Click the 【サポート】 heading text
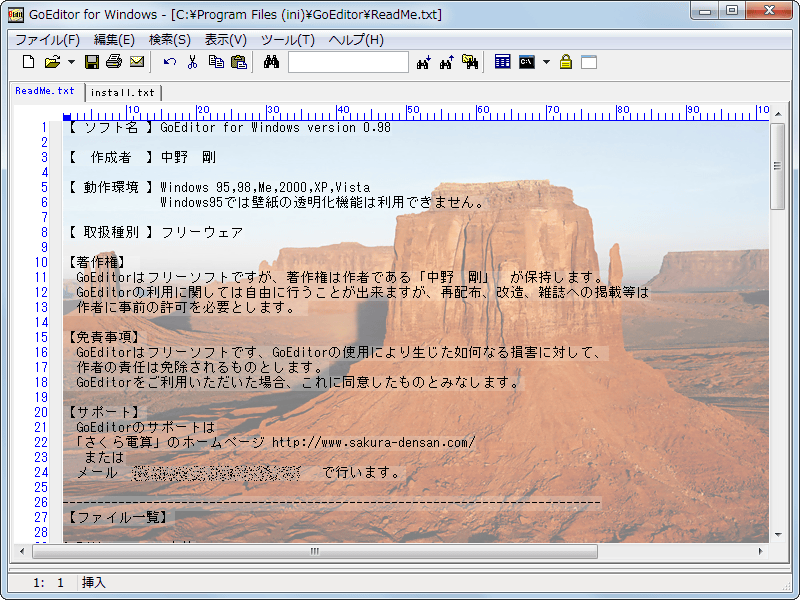This screenshot has width=800, height=600. point(104,412)
